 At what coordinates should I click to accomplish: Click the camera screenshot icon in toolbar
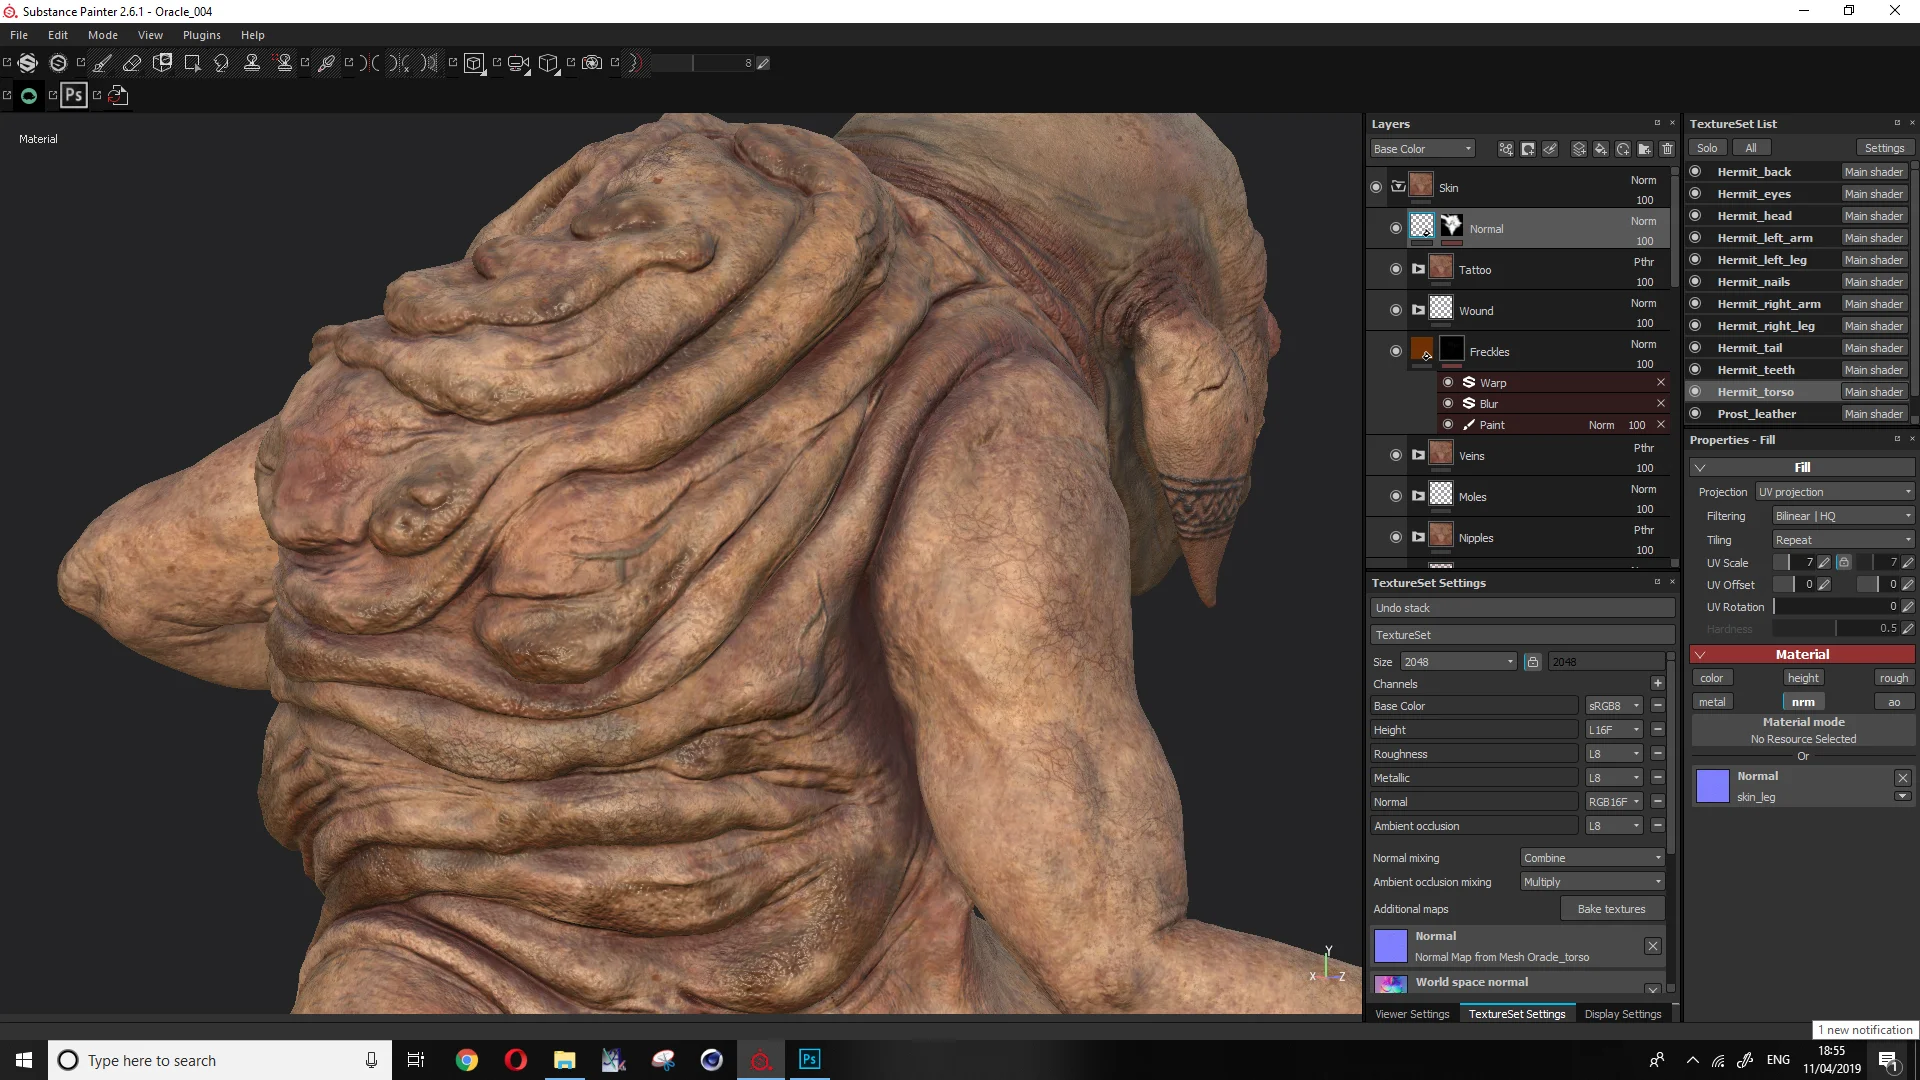(x=592, y=63)
